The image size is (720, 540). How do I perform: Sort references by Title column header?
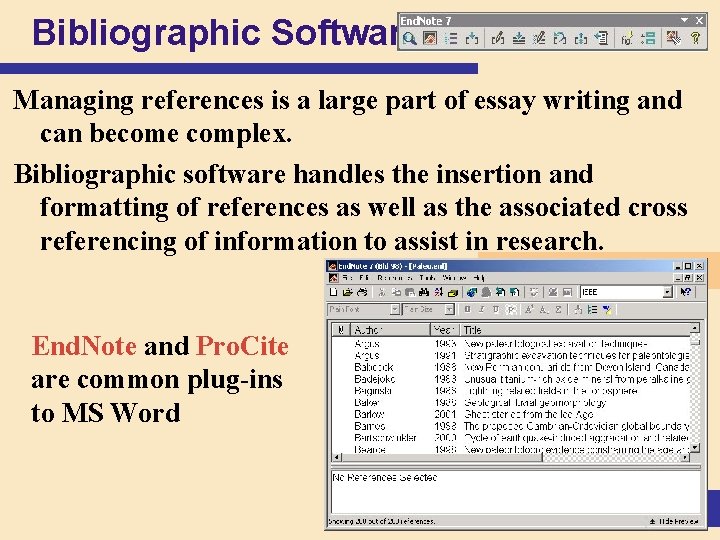[x=575, y=330]
